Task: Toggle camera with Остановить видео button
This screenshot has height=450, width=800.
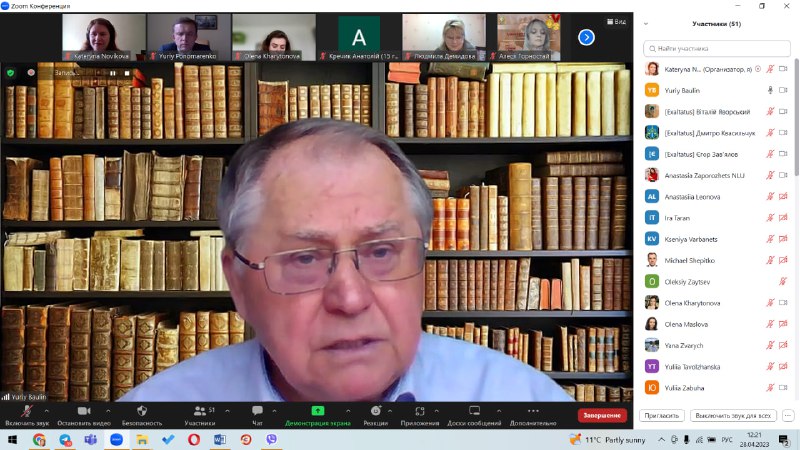Action: click(x=83, y=411)
